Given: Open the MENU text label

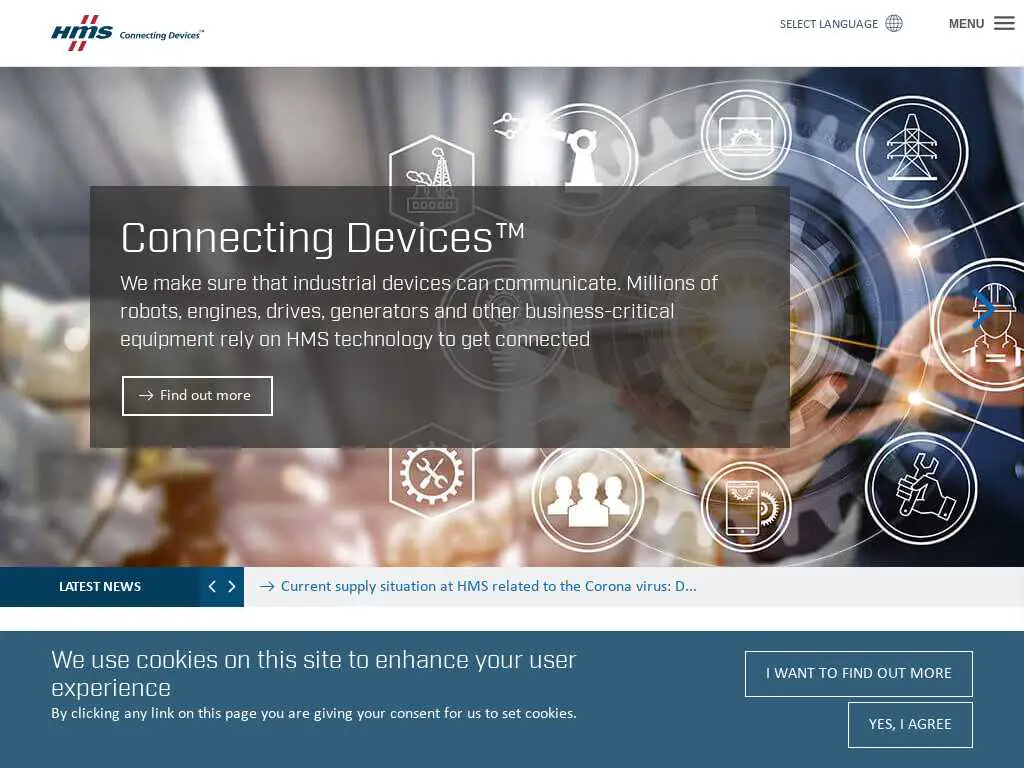Looking at the screenshot, I should coord(966,24).
